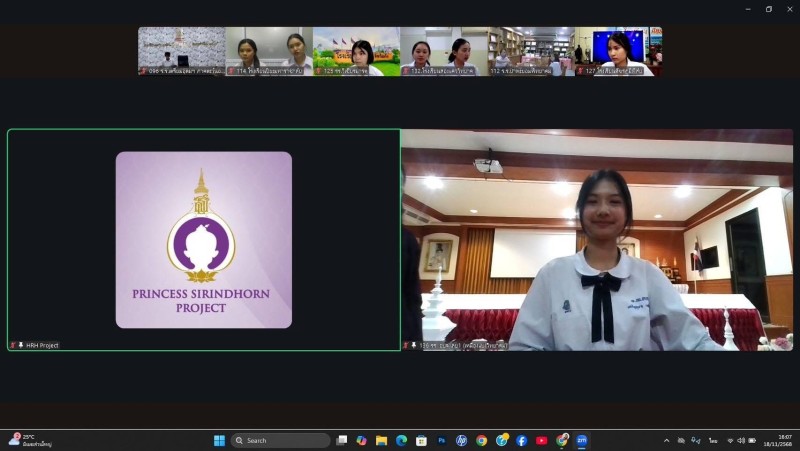Select participant 127 thumbnail in the gallery strip

click(x=618, y=50)
